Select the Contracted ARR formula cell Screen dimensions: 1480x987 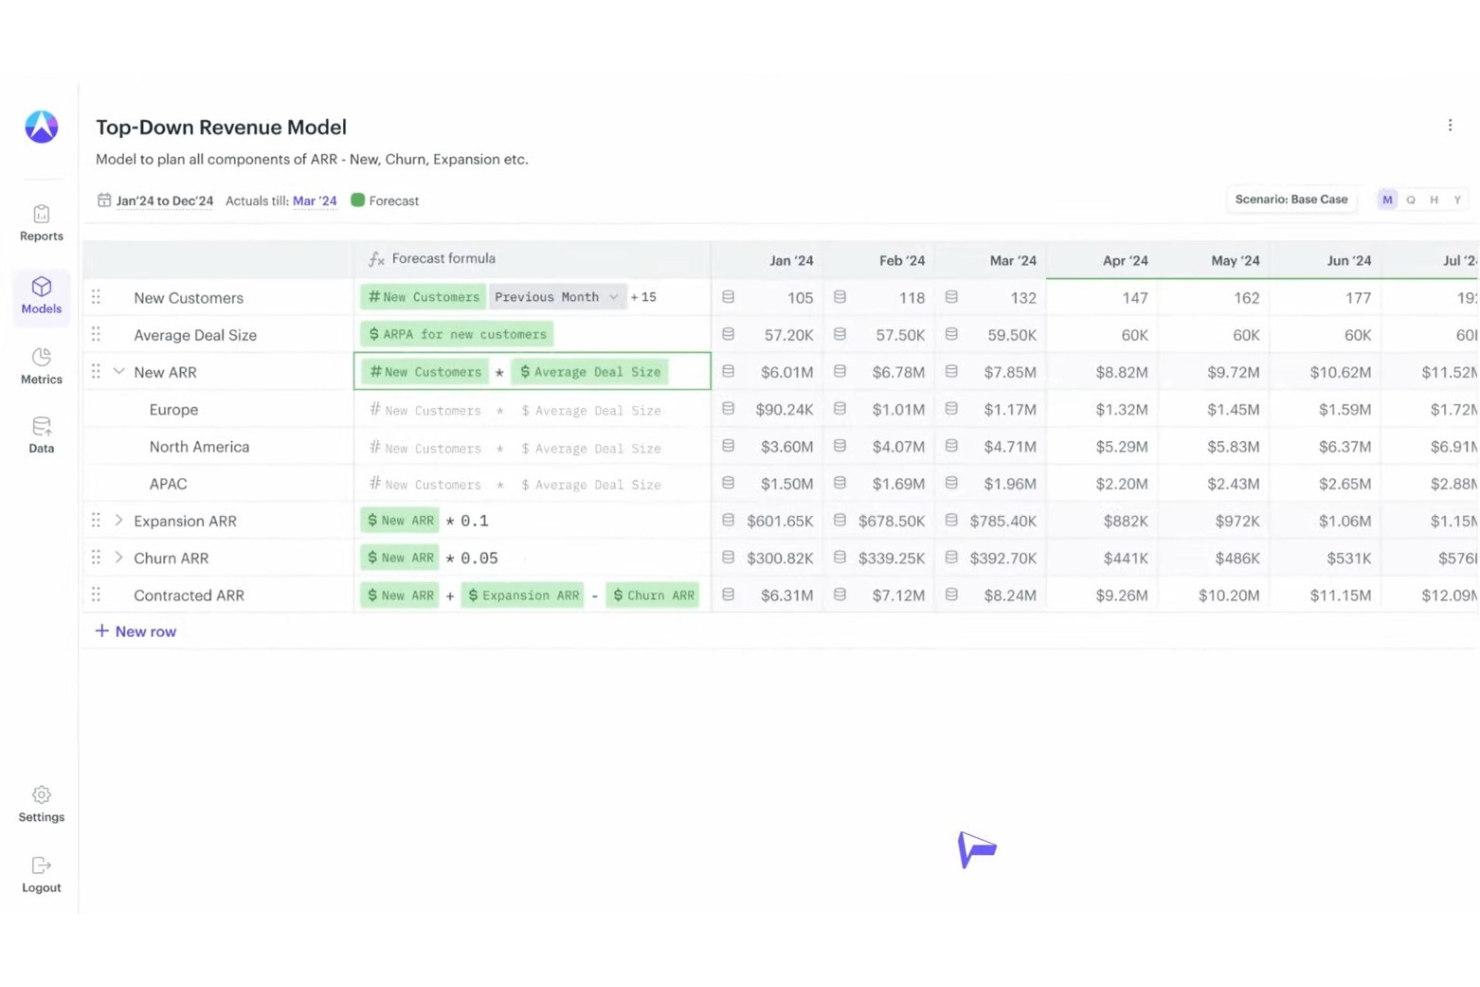tap(530, 594)
